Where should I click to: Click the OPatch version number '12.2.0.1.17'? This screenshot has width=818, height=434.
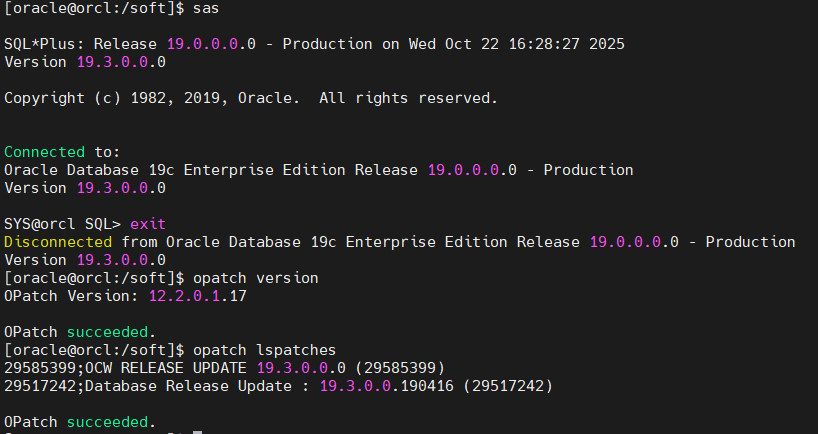coord(198,296)
